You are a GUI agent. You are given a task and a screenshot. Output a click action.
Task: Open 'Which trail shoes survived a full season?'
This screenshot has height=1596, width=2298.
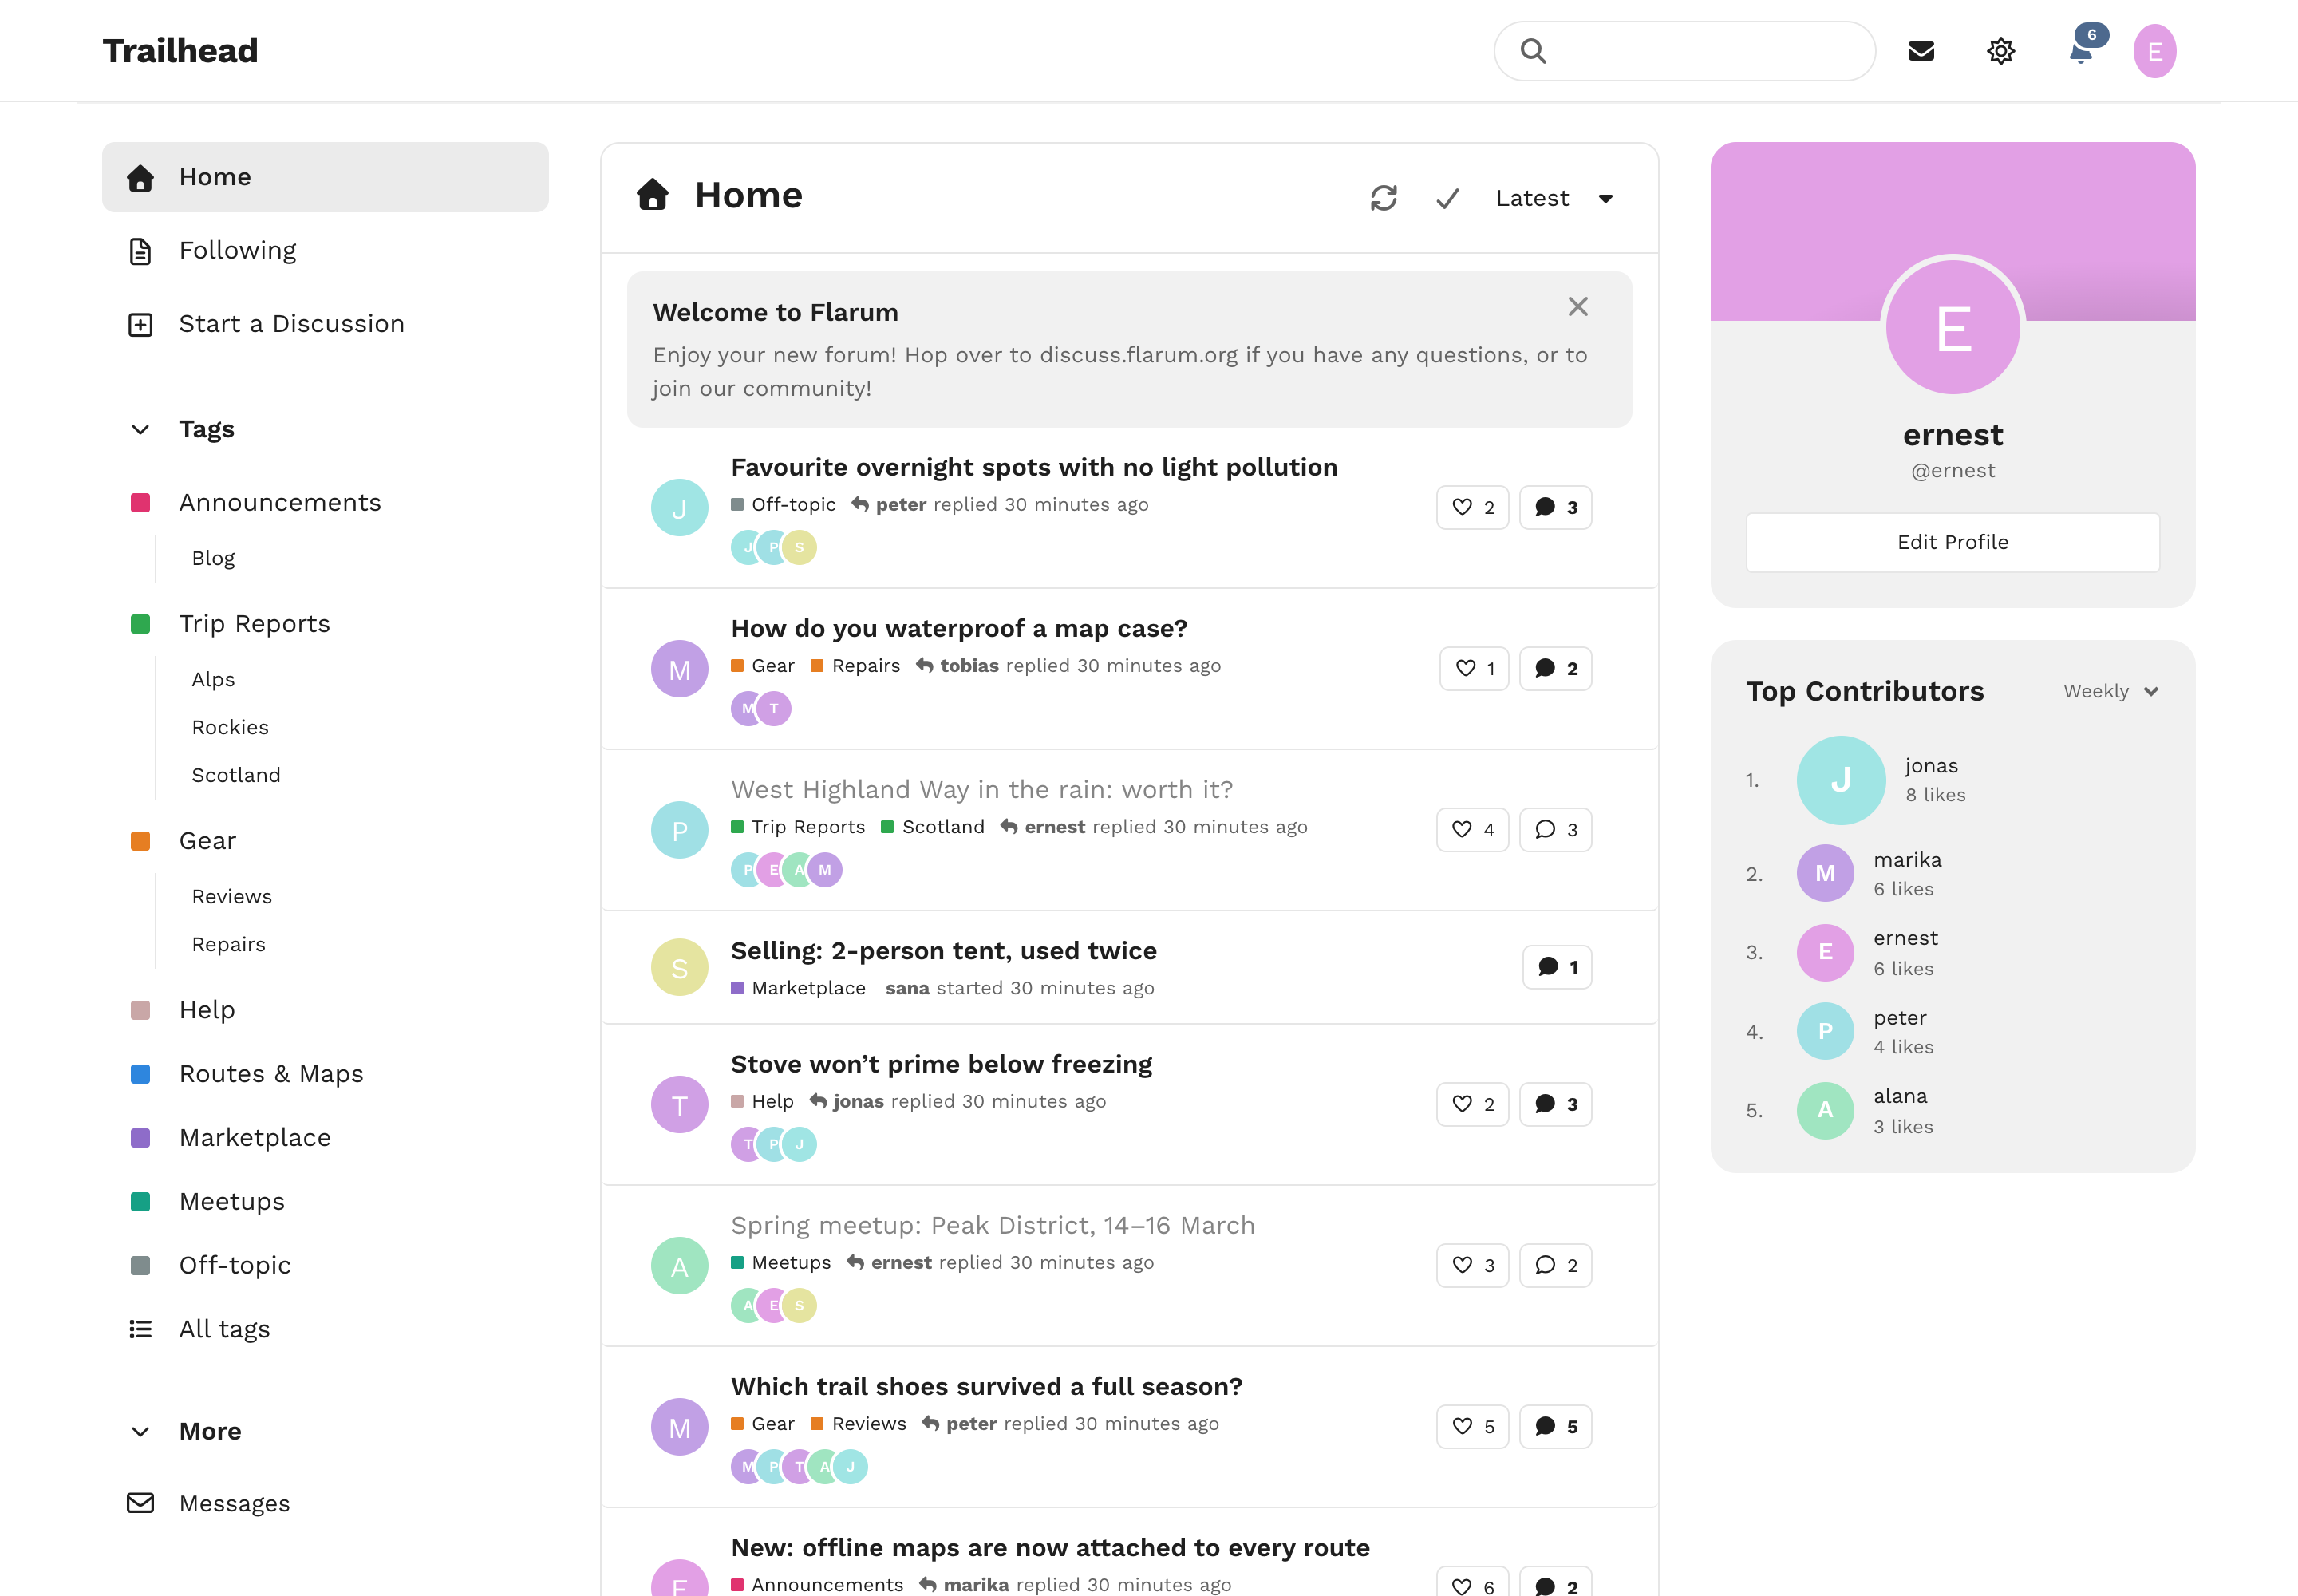[x=986, y=1387]
